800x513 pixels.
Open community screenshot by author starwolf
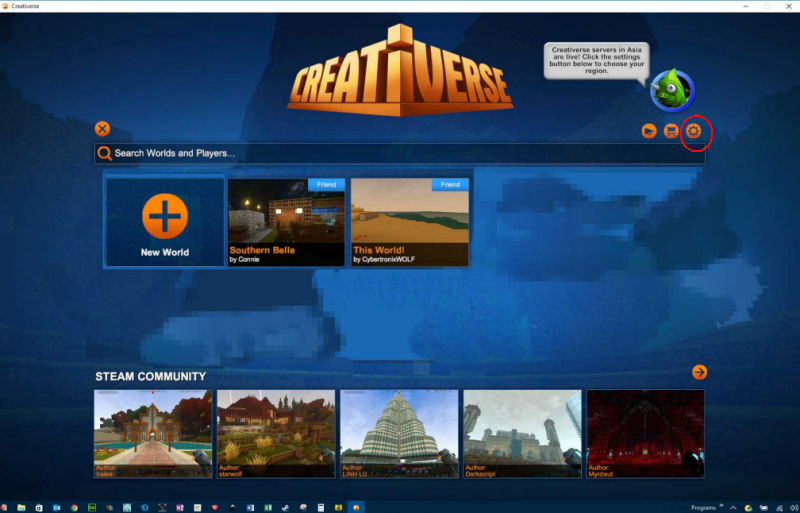coord(276,434)
